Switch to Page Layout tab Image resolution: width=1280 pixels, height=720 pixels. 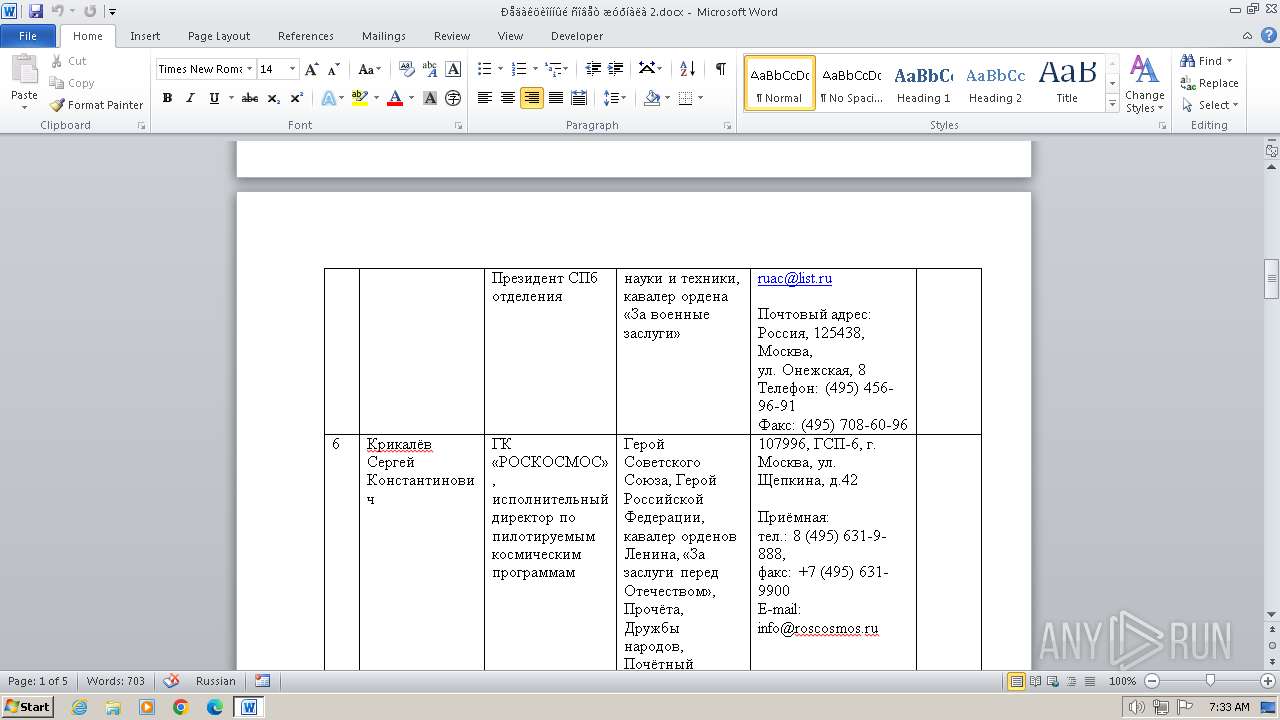[219, 36]
